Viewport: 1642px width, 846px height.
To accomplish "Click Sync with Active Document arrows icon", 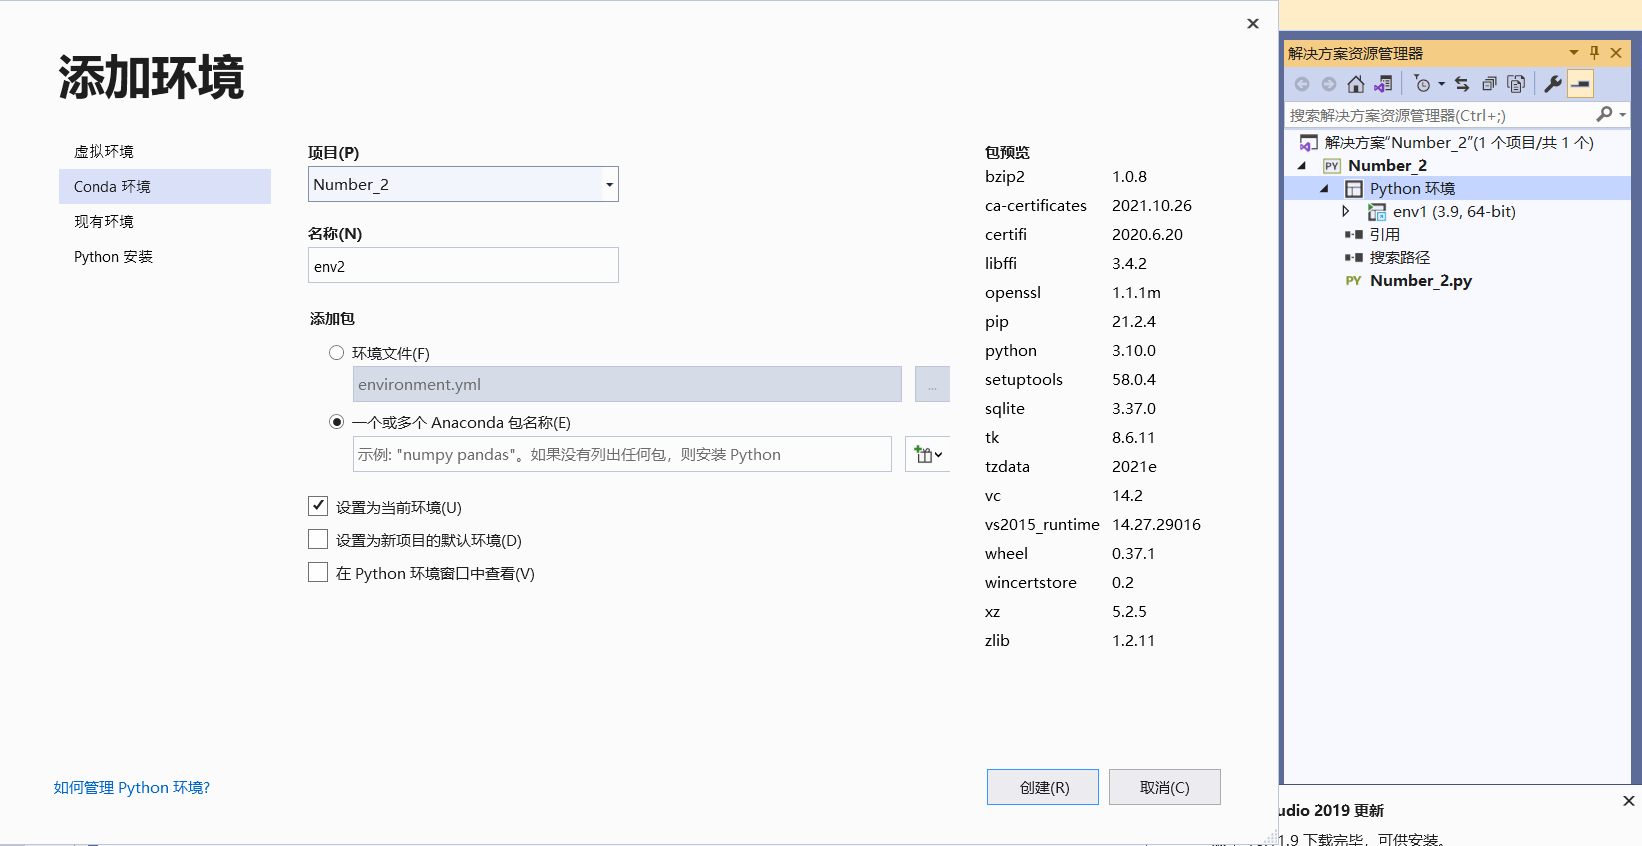I will point(1462,84).
